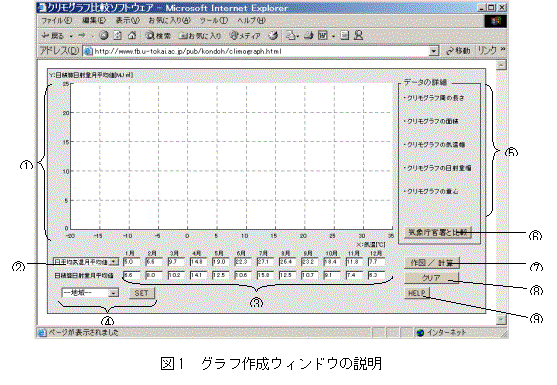Click the Discuss toolbar icon
This screenshot has width=557, height=385.
pyautogui.click(x=345, y=35)
